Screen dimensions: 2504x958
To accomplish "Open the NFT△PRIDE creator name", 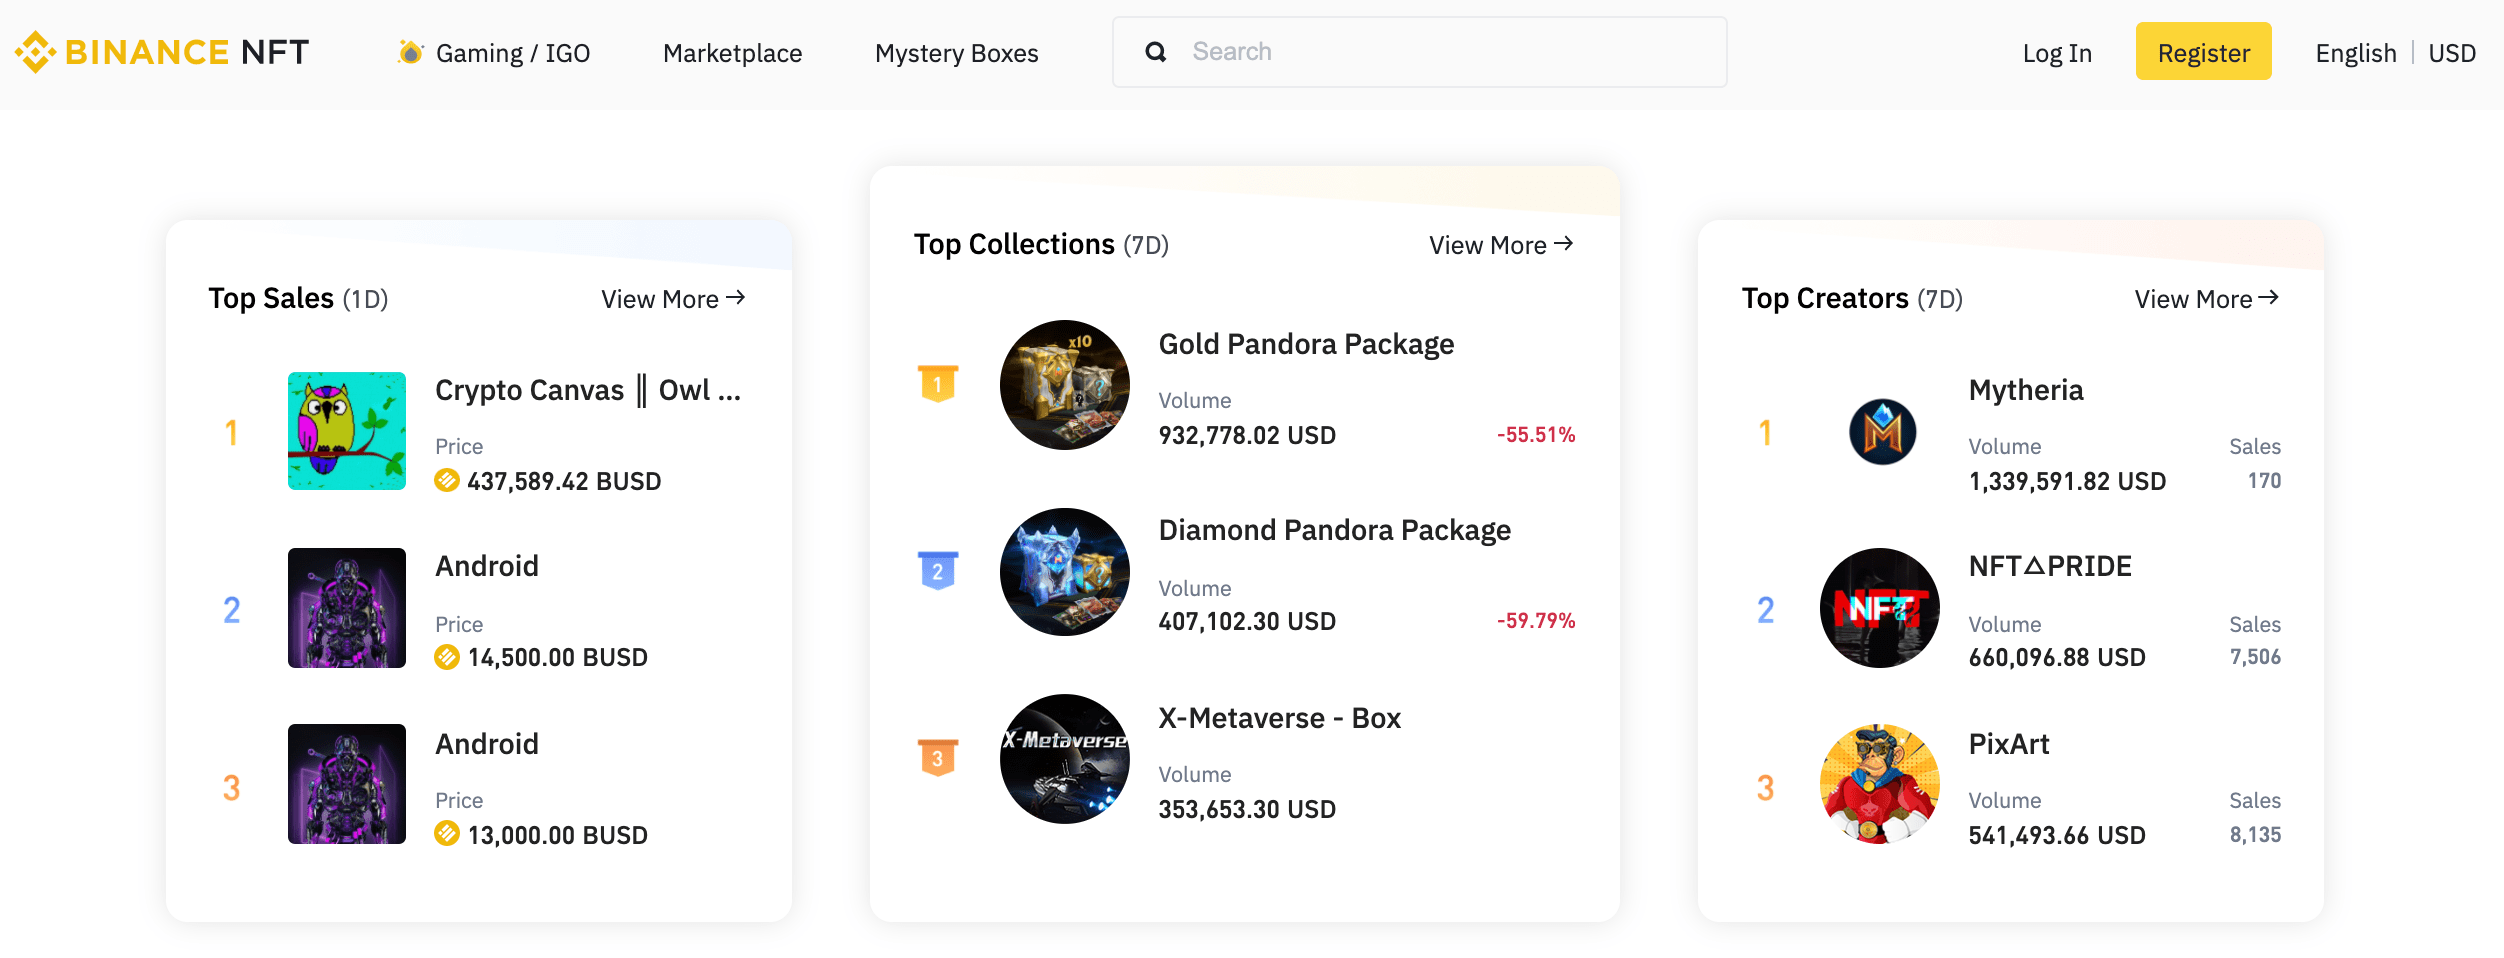I will coord(2050,566).
